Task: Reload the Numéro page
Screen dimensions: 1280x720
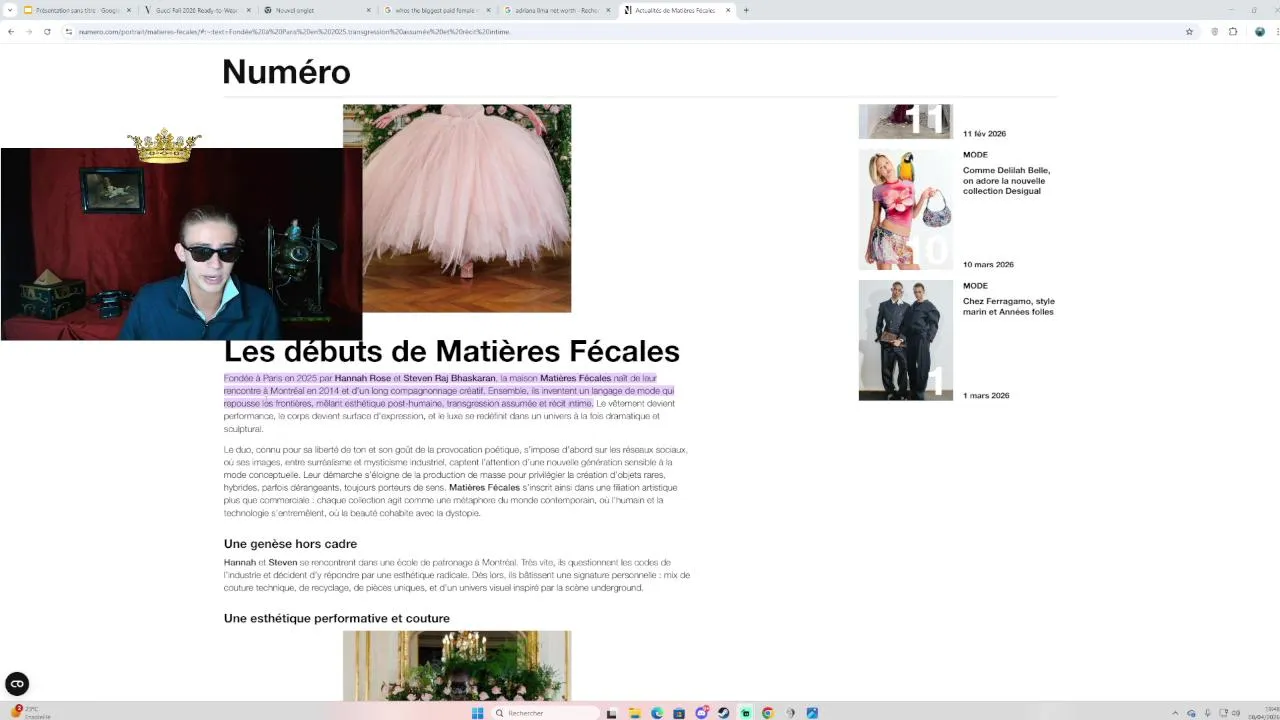Action: (x=46, y=31)
